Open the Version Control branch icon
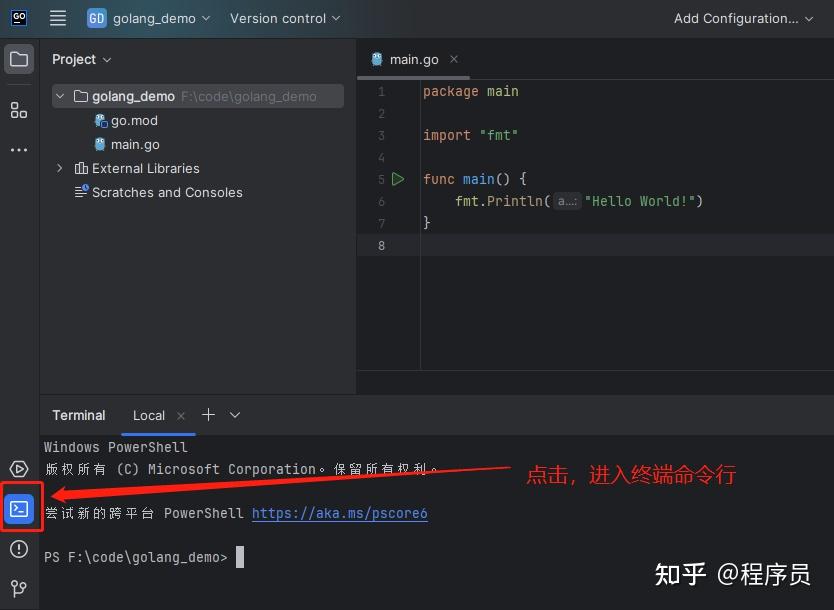 [18, 588]
